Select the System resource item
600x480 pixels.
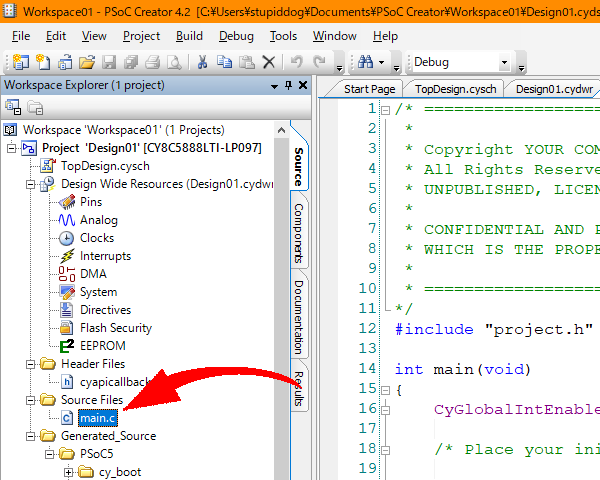pos(98,292)
